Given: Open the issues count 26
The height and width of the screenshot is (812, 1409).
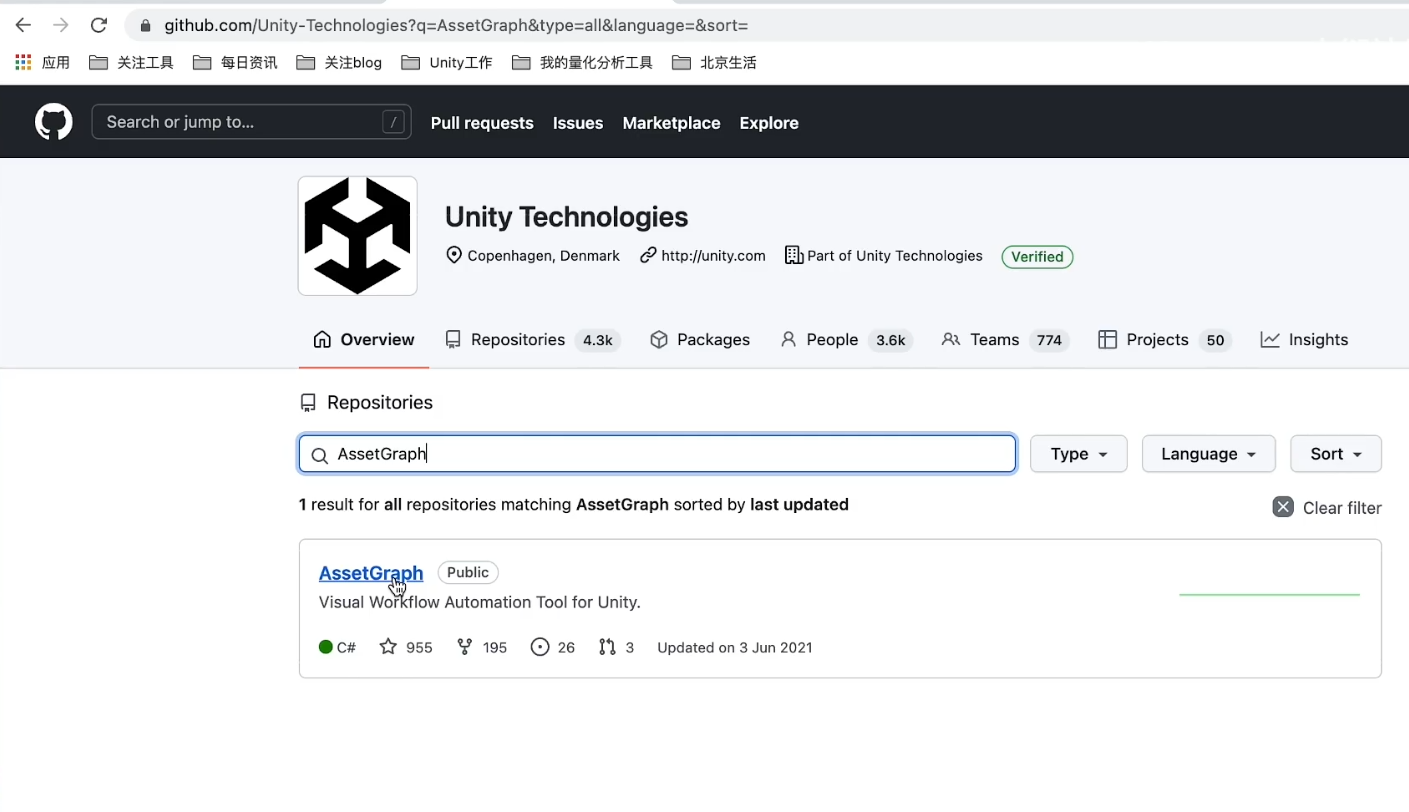Looking at the screenshot, I should point(553,648).
